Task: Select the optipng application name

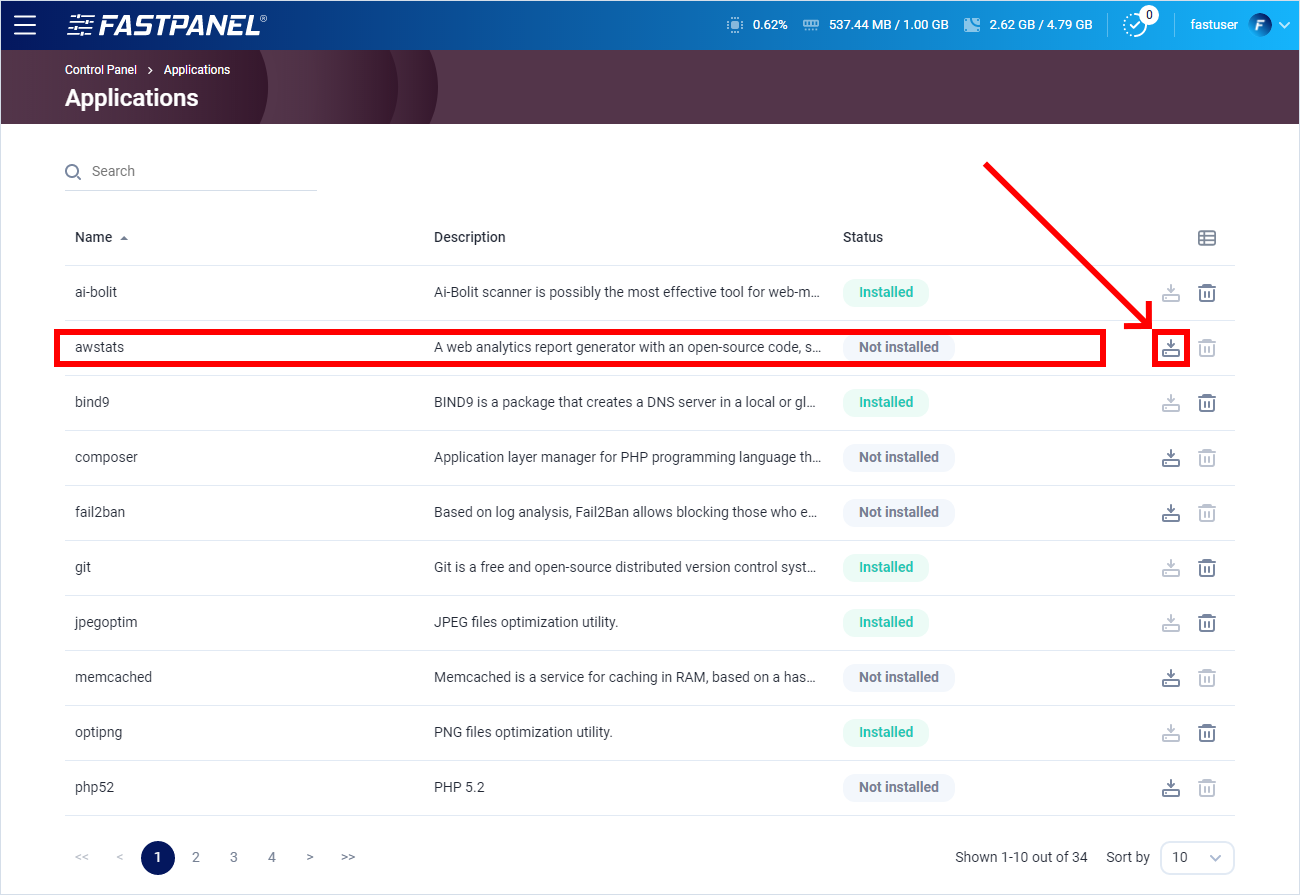Action: tap(98, 732)
